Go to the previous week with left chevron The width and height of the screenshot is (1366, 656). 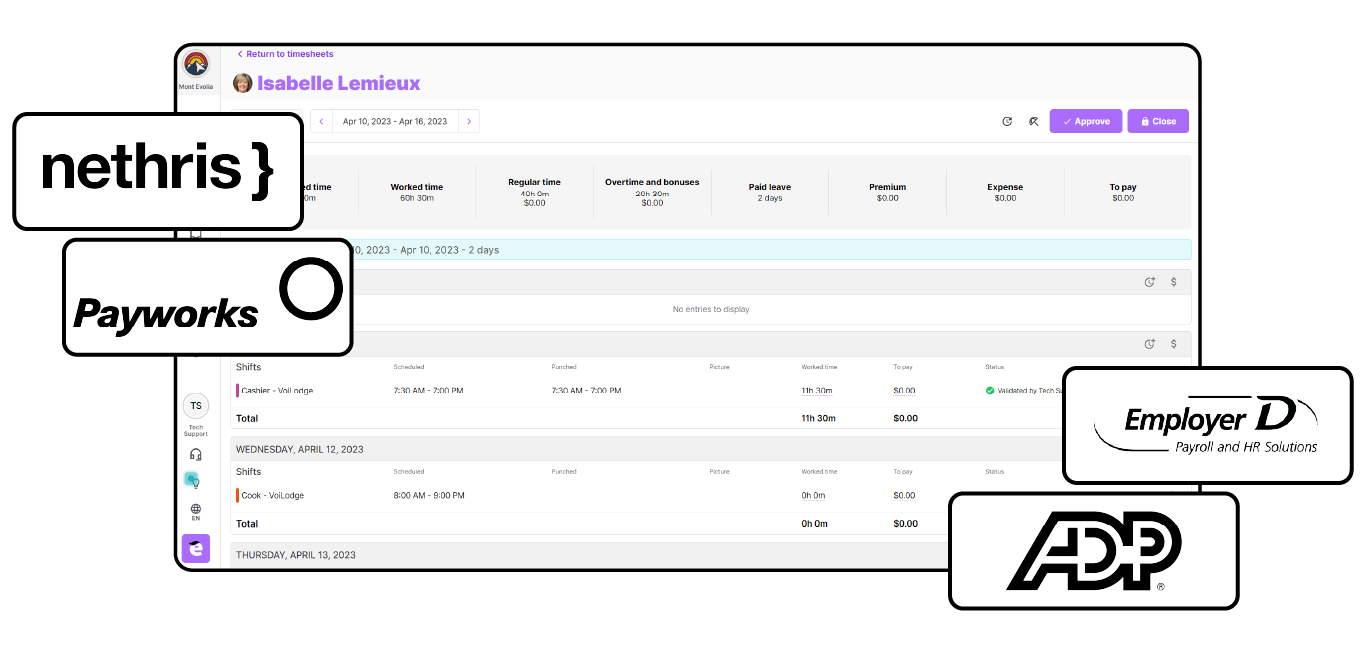point(321,121)
